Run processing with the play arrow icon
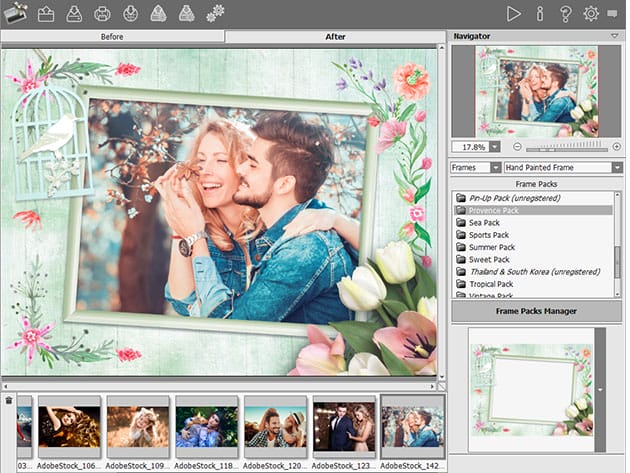Screen dimensions: 630x473 (x=513, y=14)
